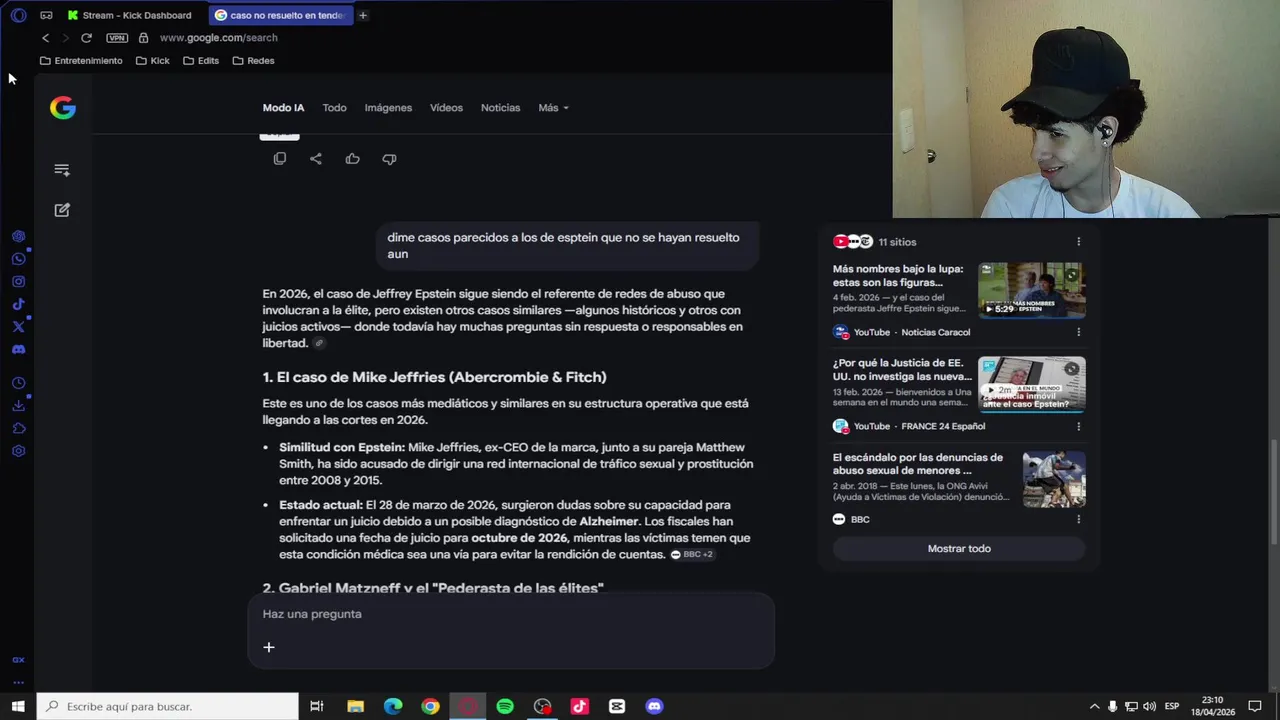Switch to the Todo results tab
Viewport: 1280px width, 720px height.
pyautogui.click(x=334, y=108)
